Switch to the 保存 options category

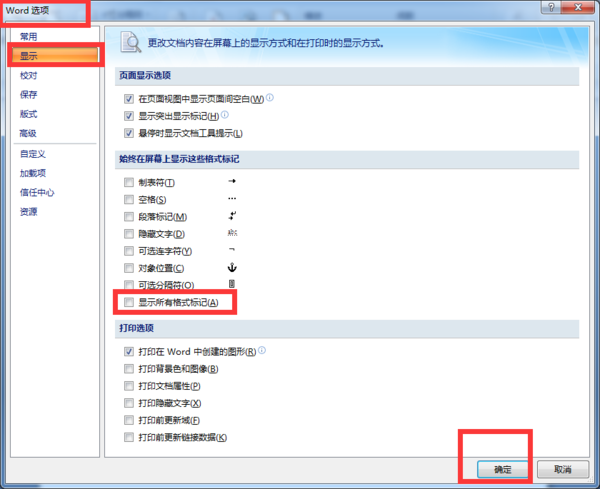tap(28, 95)
